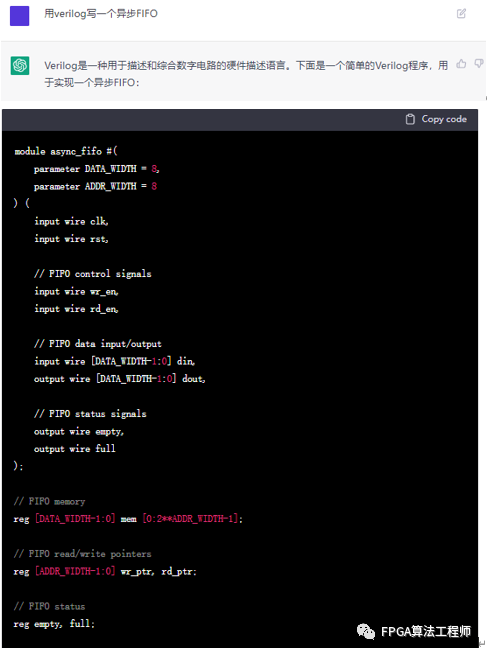Click the FPGA算法工程师 watermark text
Image resolution: width=487 pixels, height=654 pixels.
pos(426,631)
